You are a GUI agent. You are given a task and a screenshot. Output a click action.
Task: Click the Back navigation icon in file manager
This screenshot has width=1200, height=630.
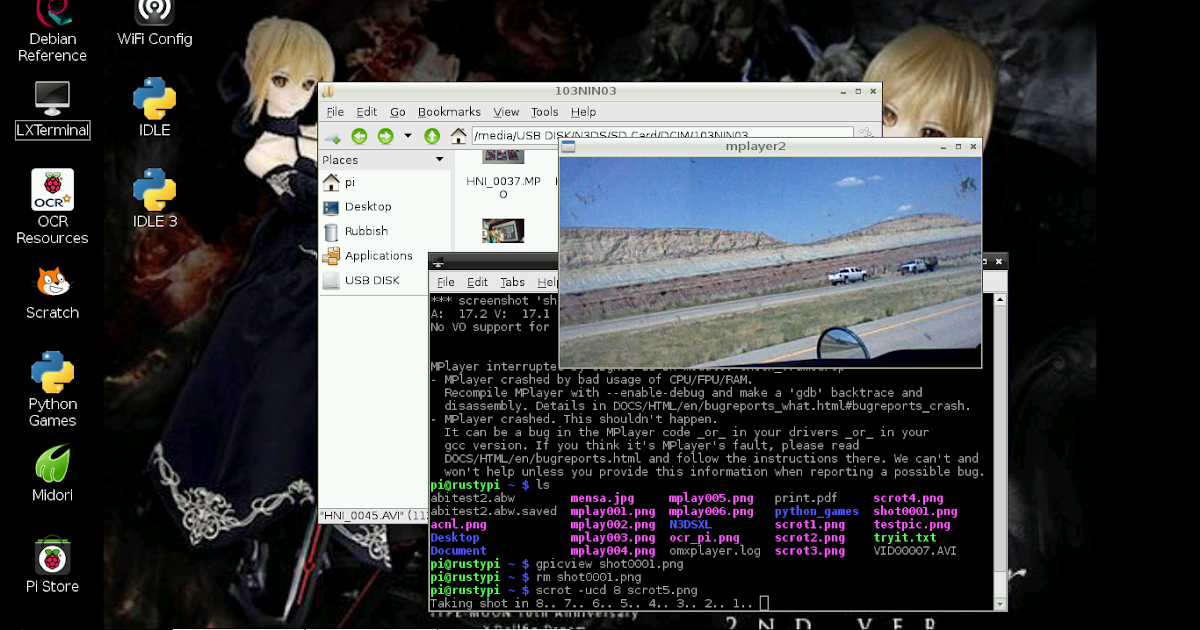pos(358,136)
